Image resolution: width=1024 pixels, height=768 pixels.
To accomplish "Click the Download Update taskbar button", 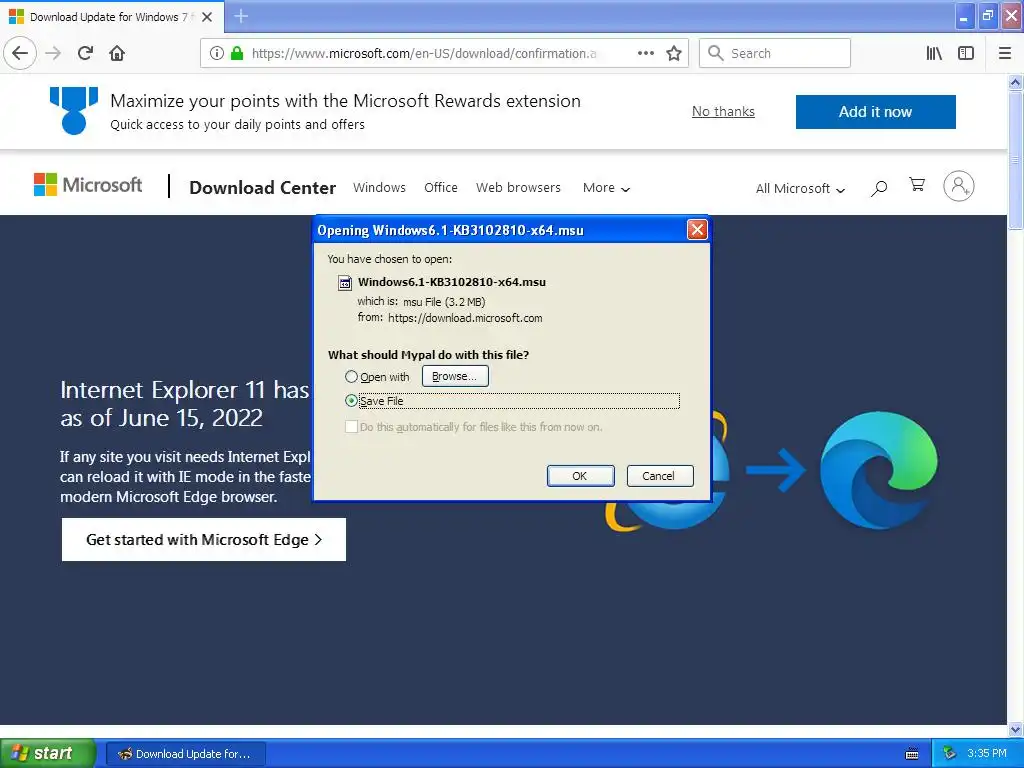I will tap(185, 754).
